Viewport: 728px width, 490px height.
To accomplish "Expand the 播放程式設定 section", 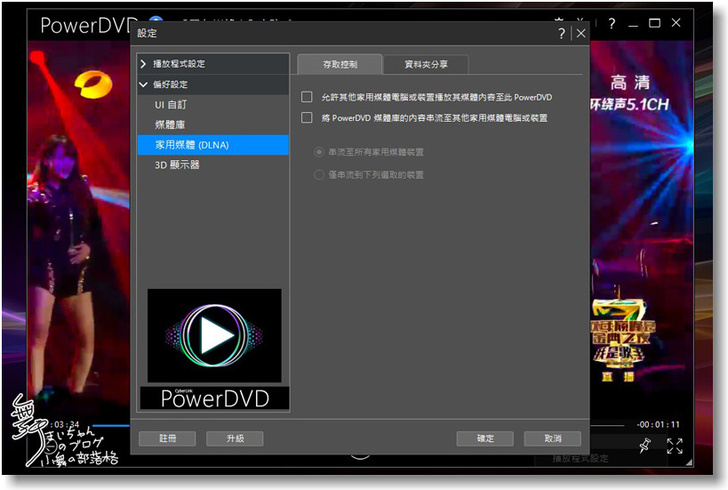I will click(143, 64).
